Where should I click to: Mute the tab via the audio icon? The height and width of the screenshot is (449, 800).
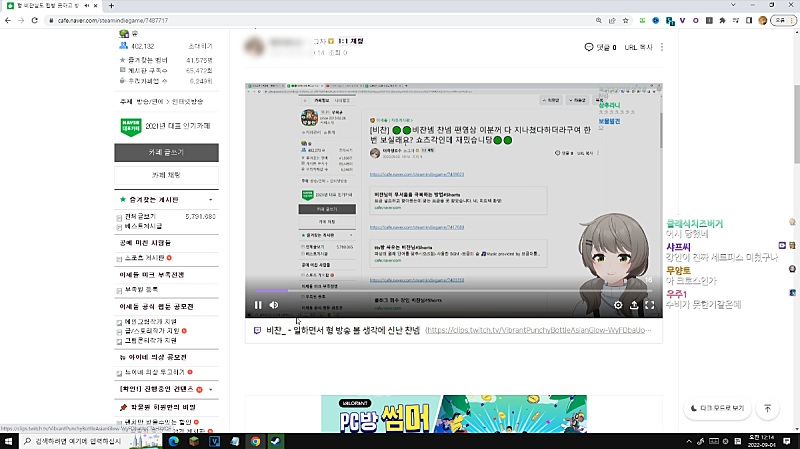tap(86, 6)
